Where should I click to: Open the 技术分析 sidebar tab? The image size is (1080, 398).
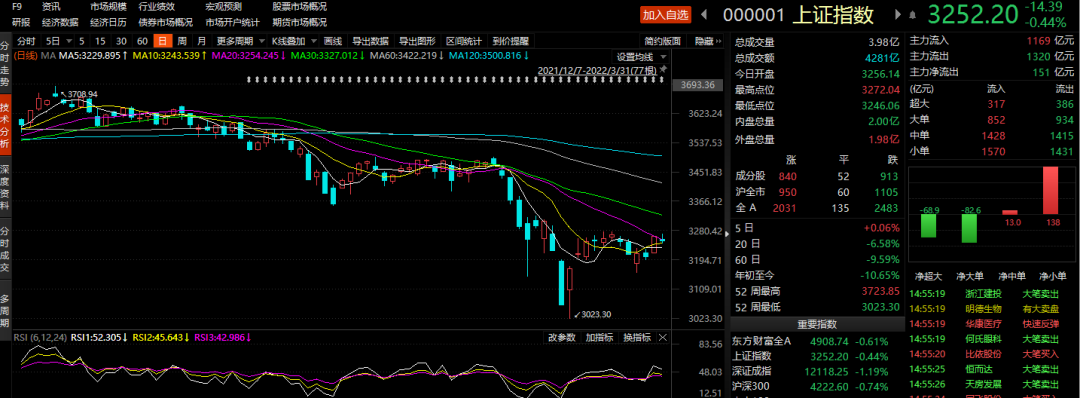(5, 126)
